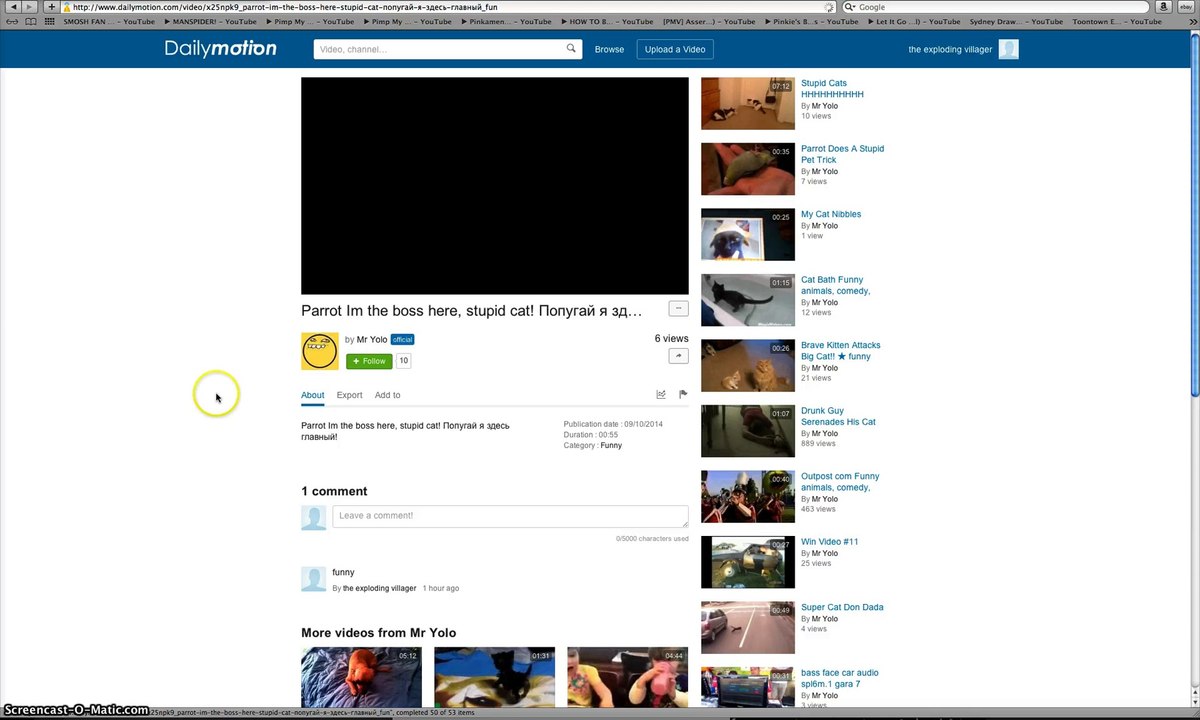Open the bass face car audio title
Screen dimensions: 1200x720
coord(839,678)
